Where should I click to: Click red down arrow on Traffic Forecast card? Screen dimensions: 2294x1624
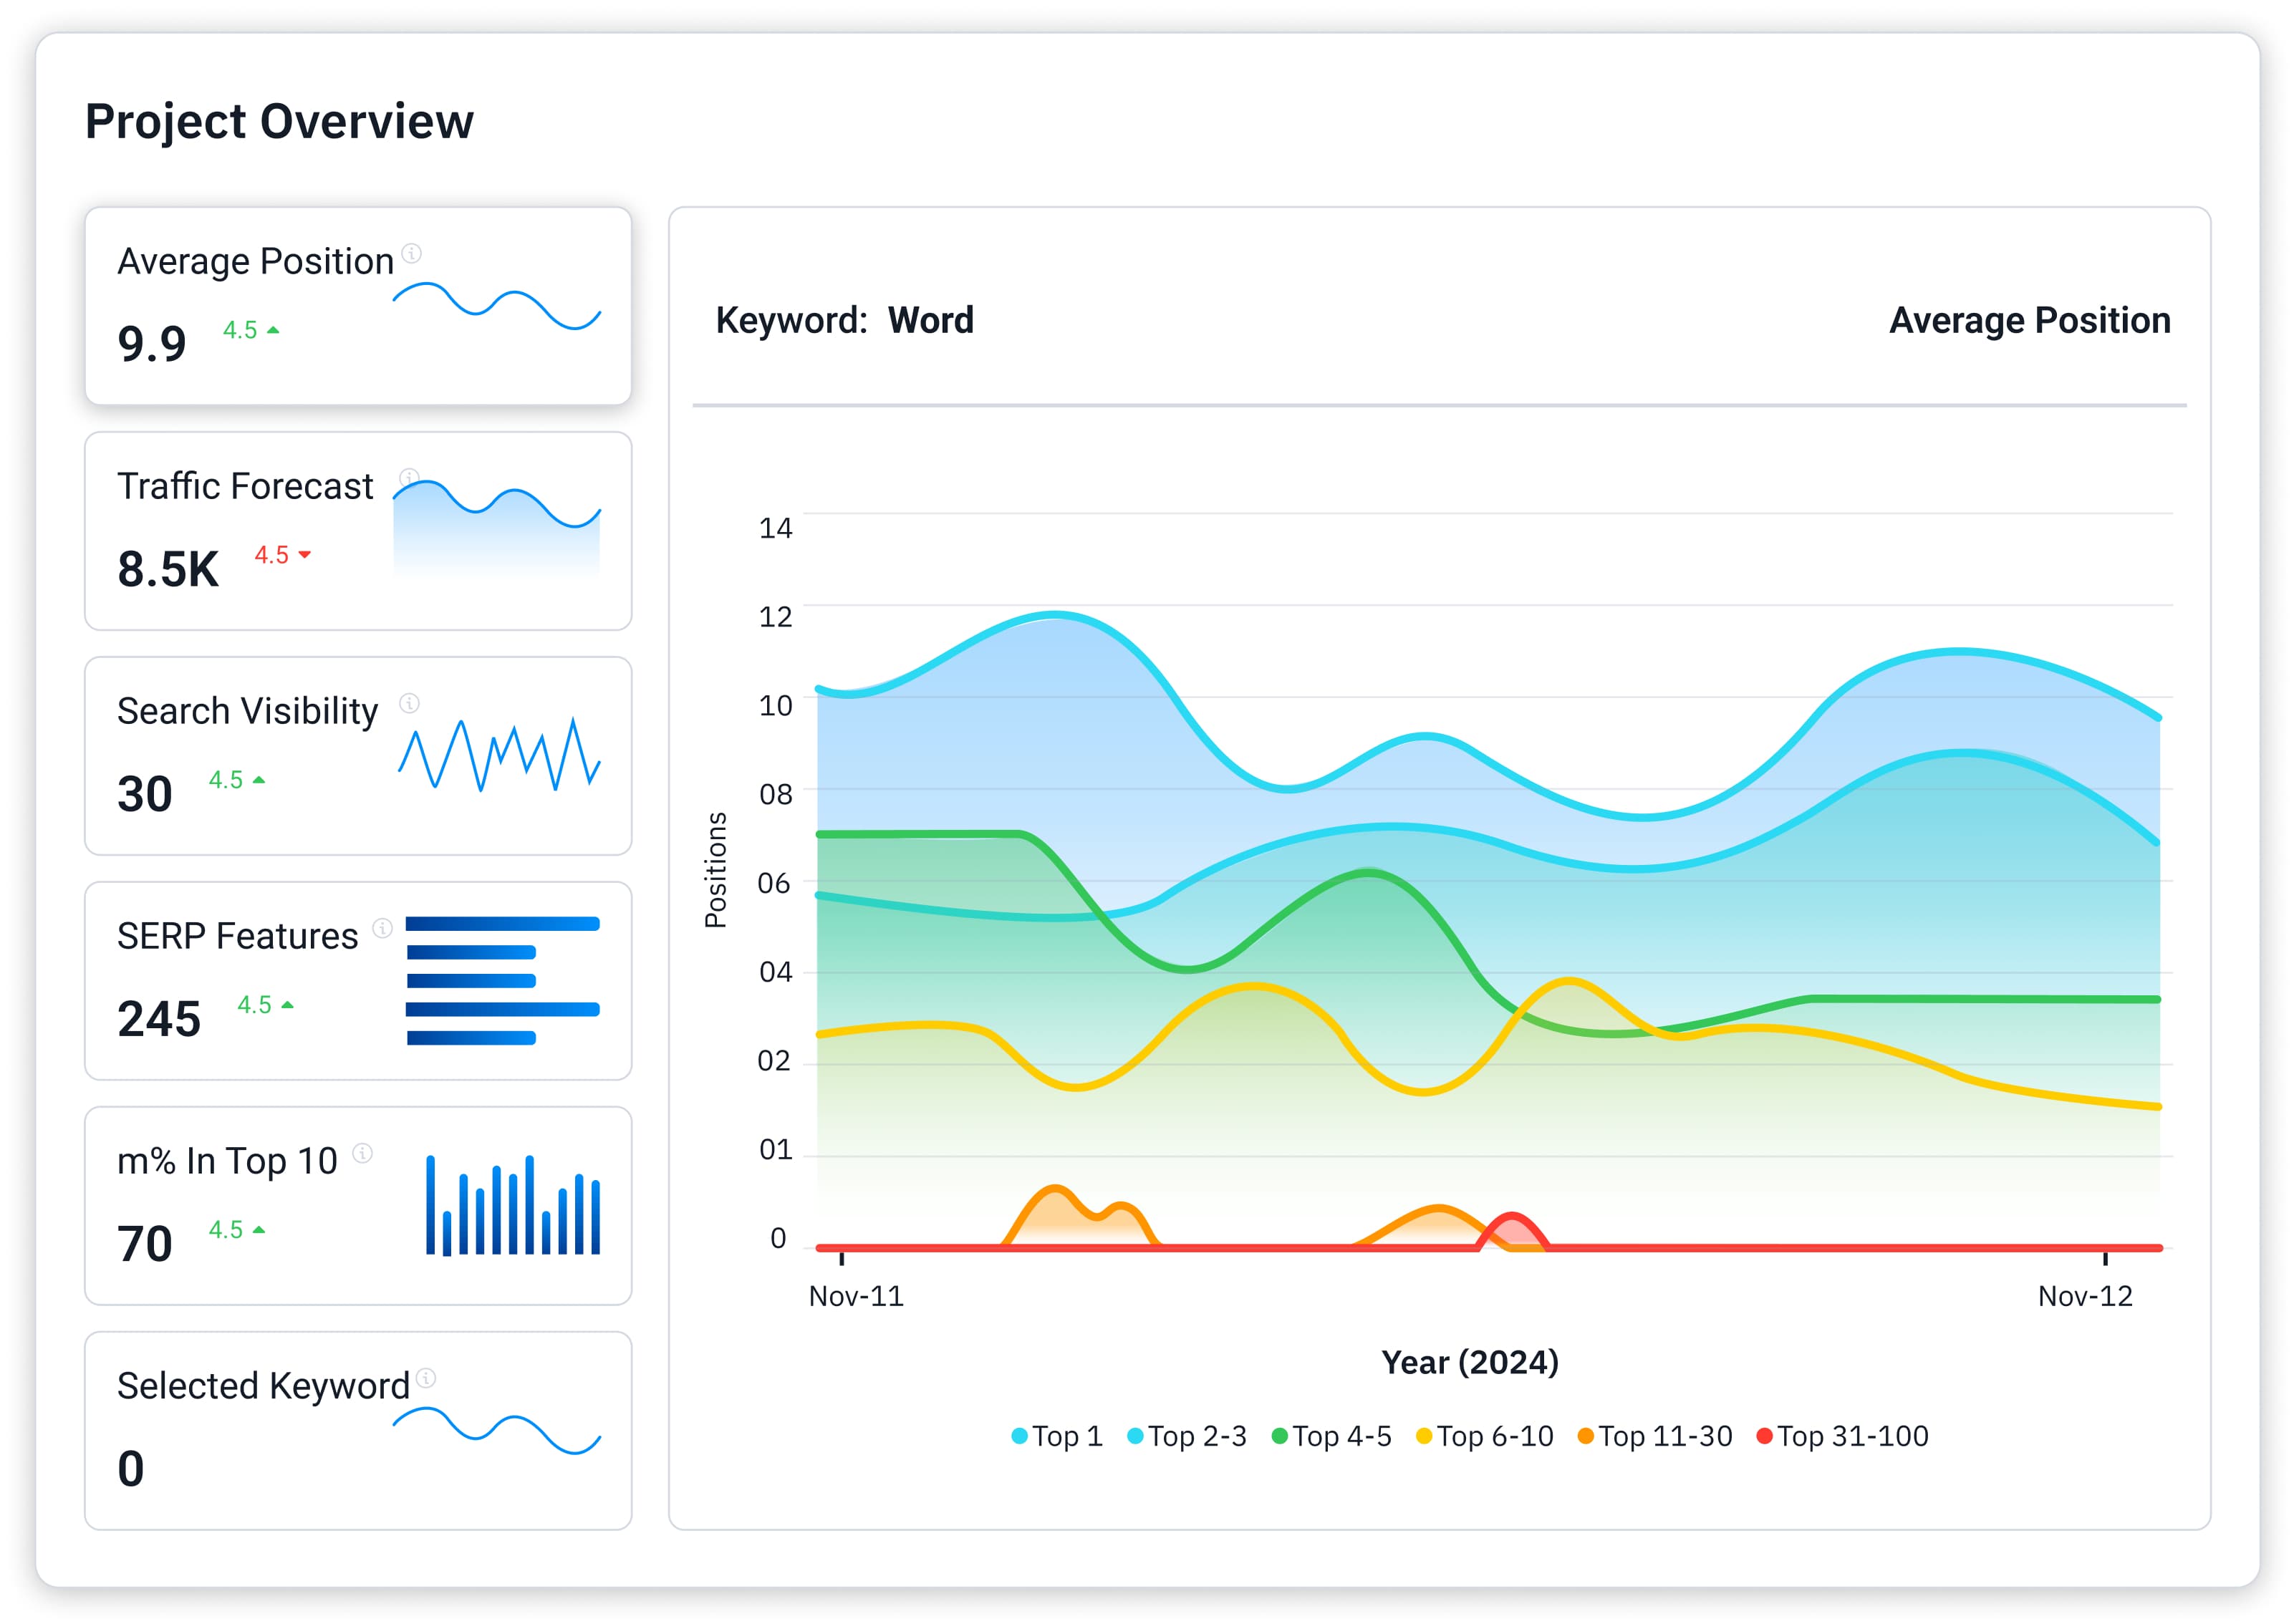(305, 555)
